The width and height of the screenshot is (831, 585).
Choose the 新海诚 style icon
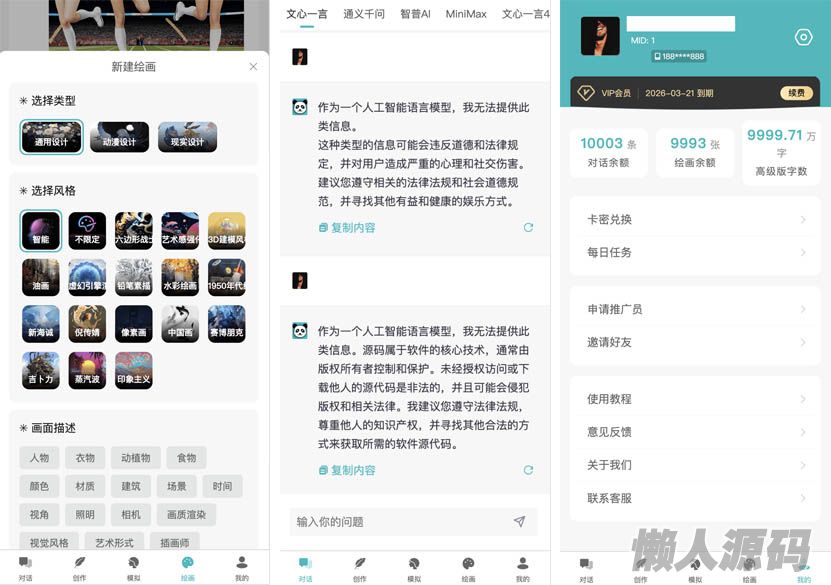[41, 324]
